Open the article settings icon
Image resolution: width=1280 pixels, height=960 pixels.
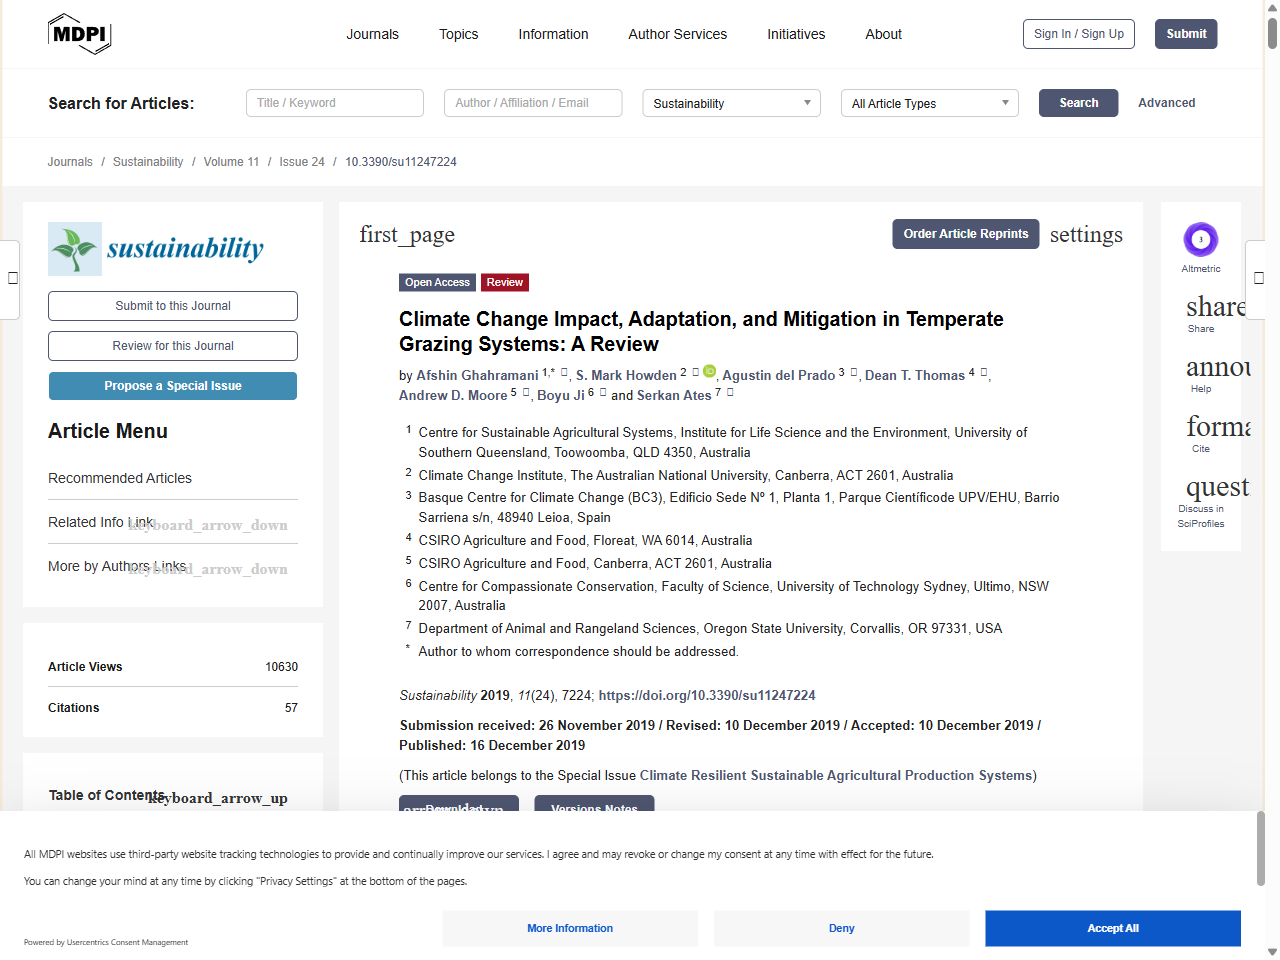point(1086,235)
